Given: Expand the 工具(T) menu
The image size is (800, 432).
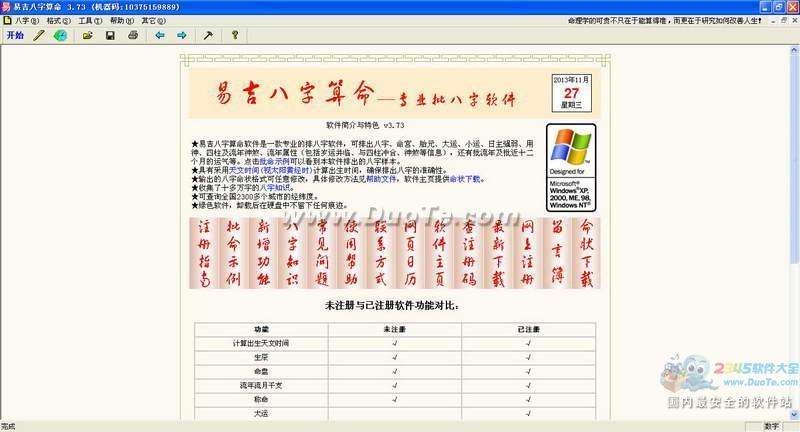Looking at the screenshot, I should pos(89,20).
